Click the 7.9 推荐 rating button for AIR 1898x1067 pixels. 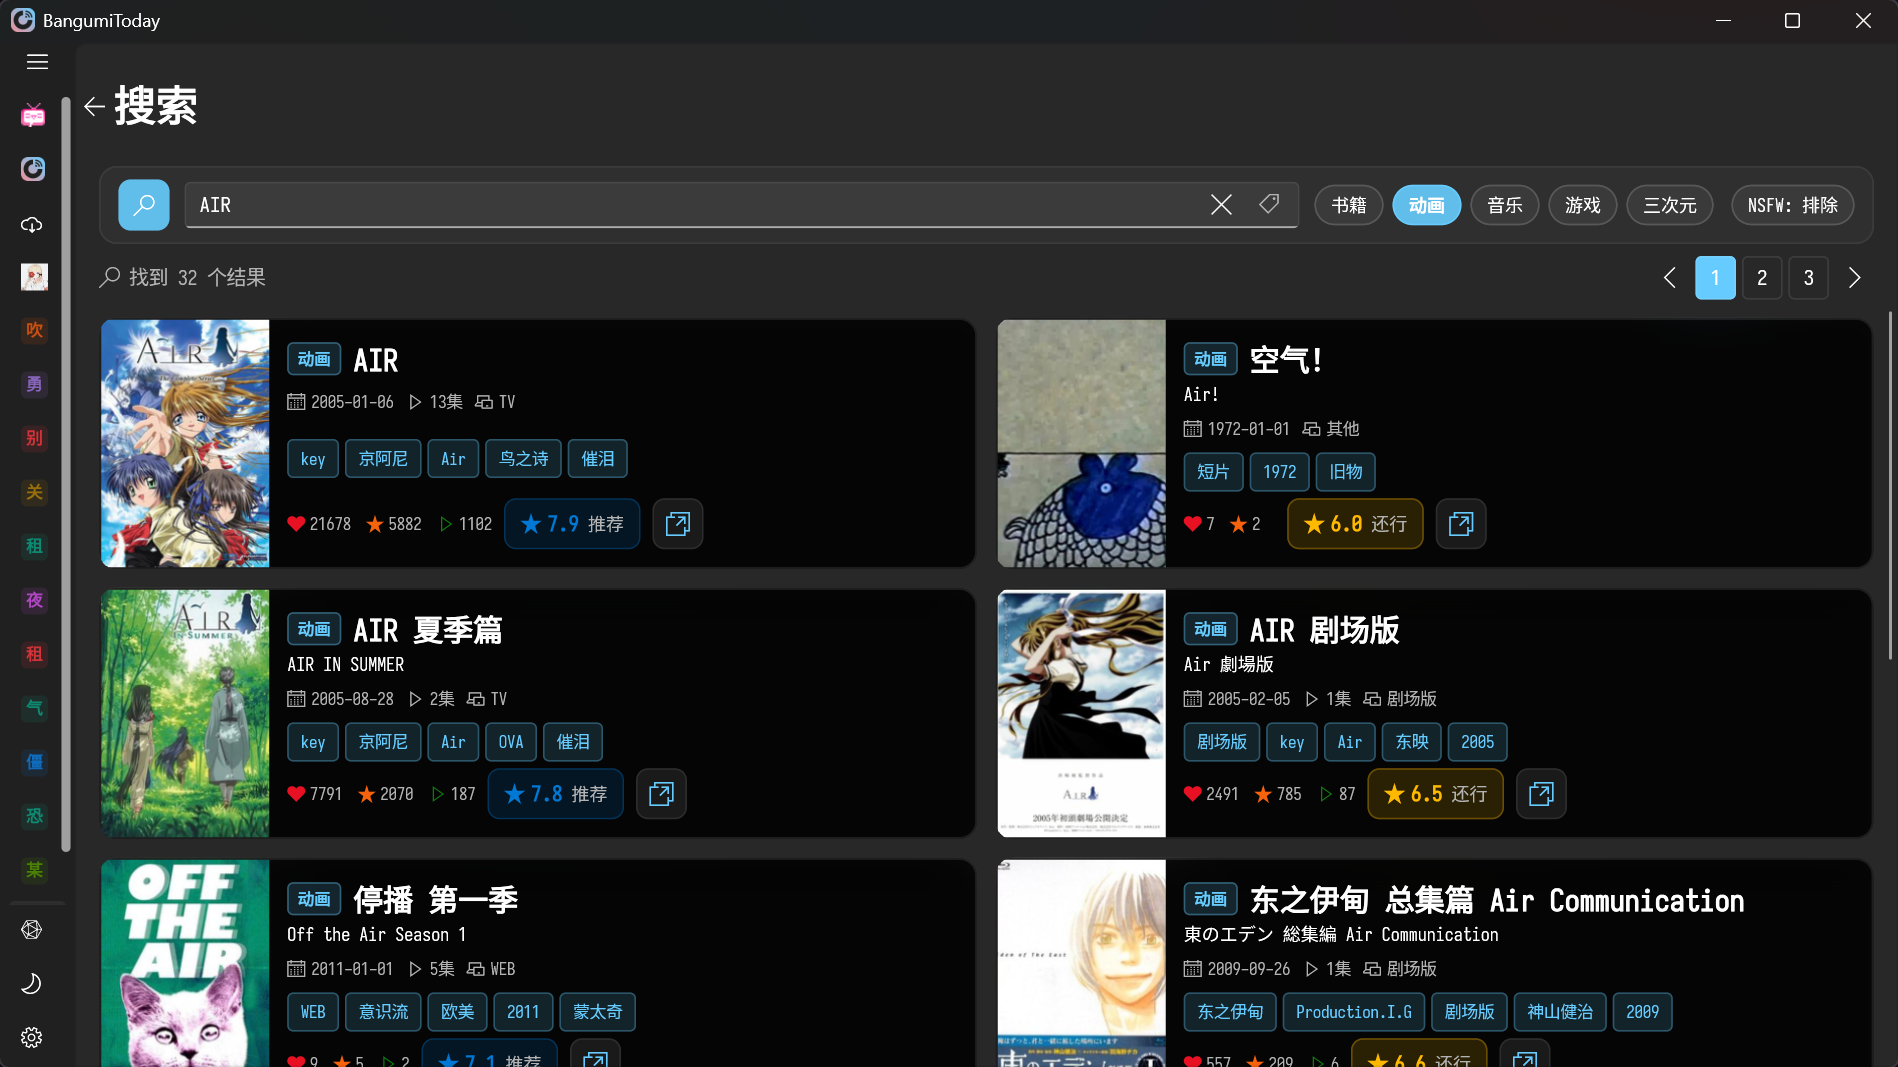[572, 524]
